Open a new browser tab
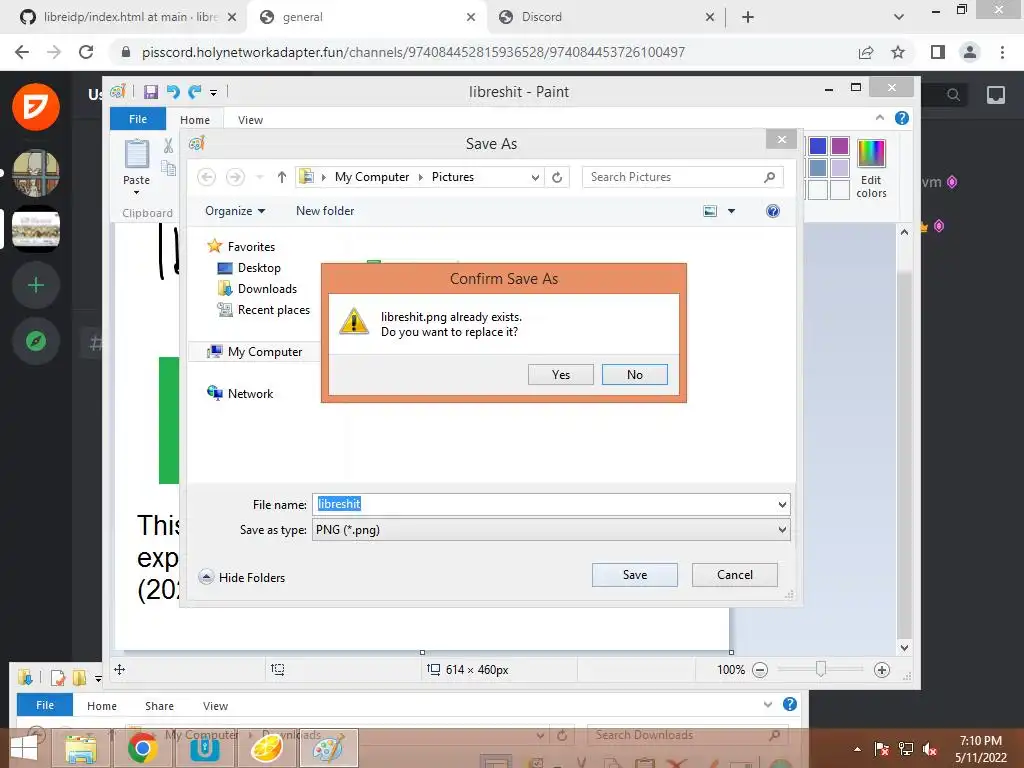This screenshot has height=768, width=1024. [x=748, y=17]
